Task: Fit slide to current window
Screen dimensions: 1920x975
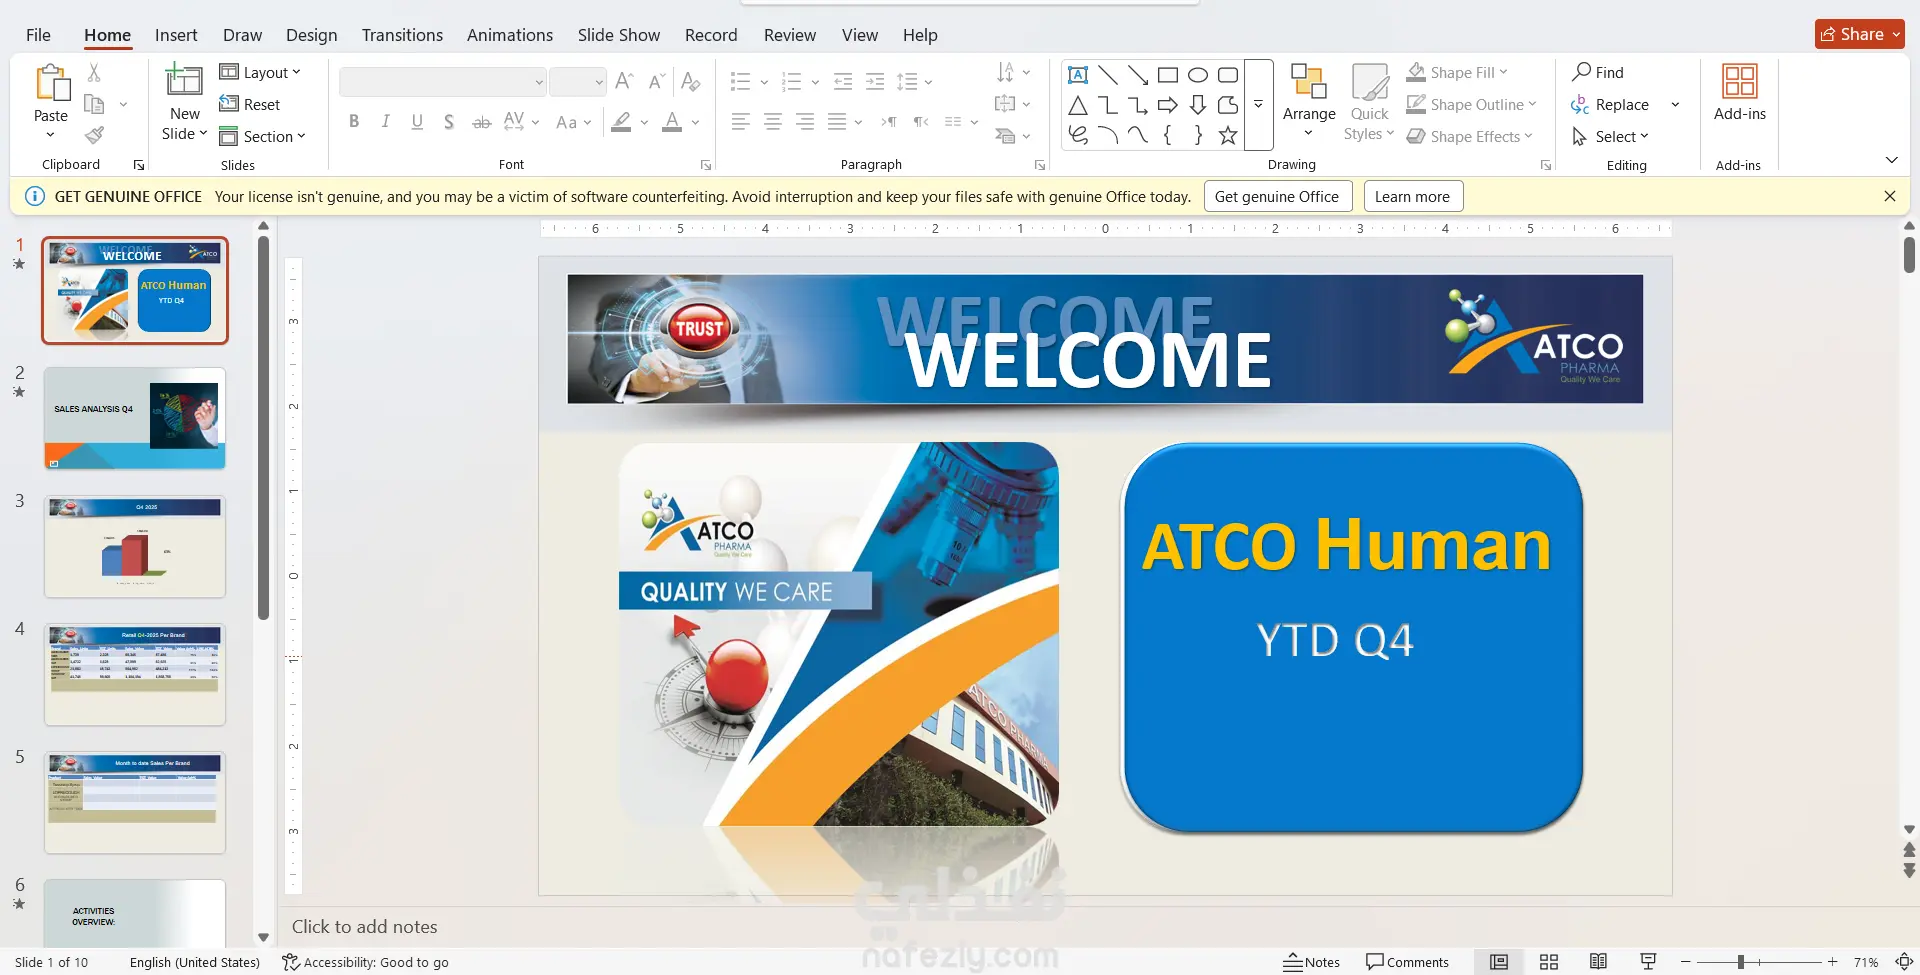Action: click(1904, 962)
